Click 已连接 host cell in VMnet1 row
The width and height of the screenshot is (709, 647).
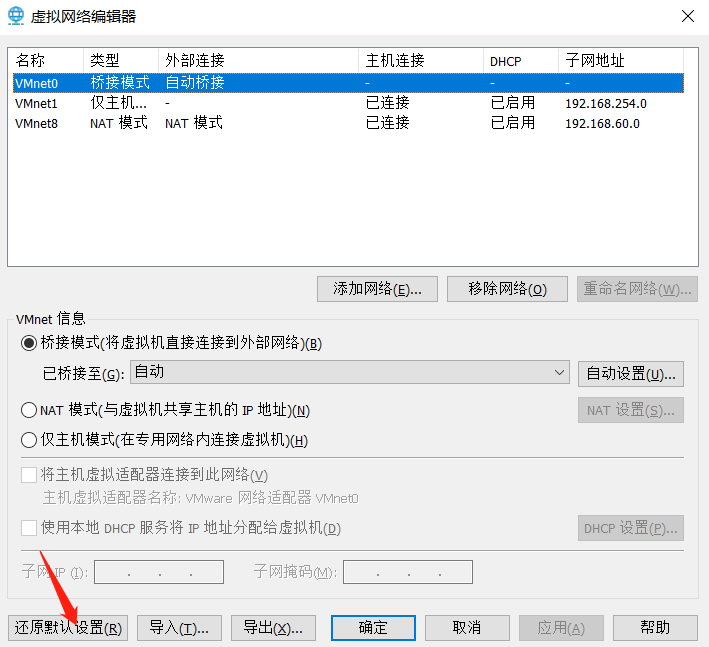click(x=388, y=103)
